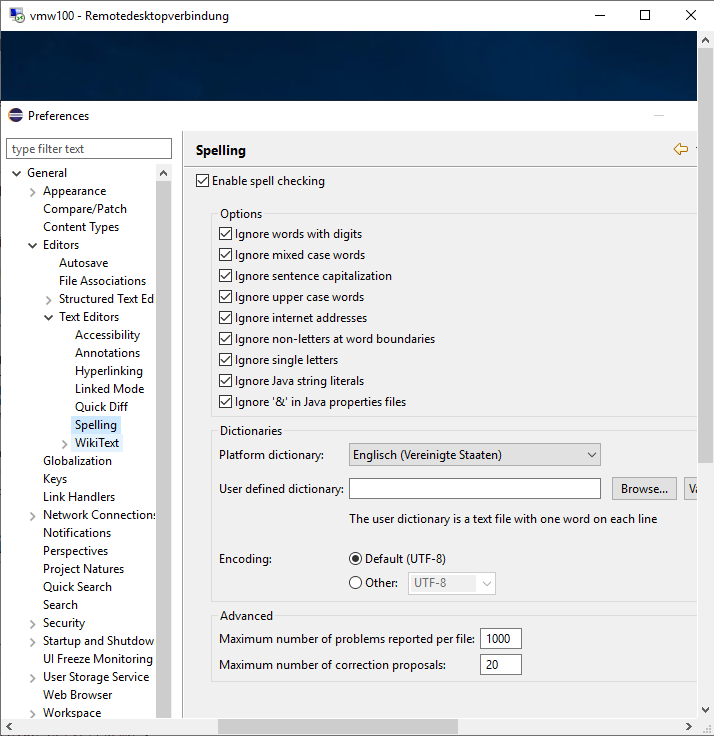This screenshot has width=714, height=738.
Task: Click the User defined dictionary field
Action: tap(474, 489)
